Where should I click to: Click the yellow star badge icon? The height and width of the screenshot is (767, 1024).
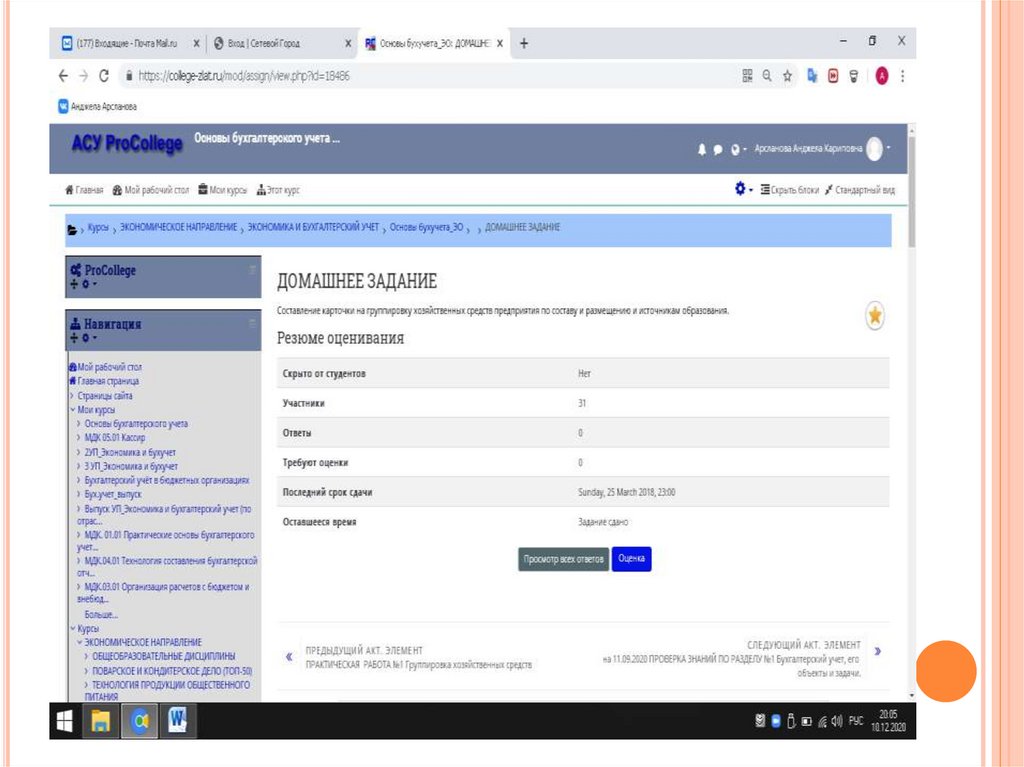[875, 316]
